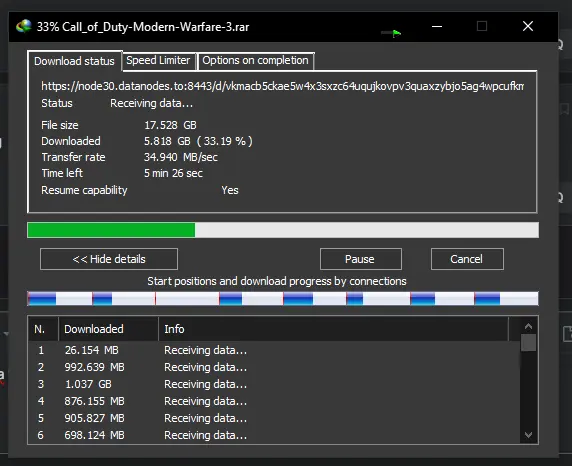Click the connection list scrollbar thumb
This screenshot has height=466, width=572.
528,342
